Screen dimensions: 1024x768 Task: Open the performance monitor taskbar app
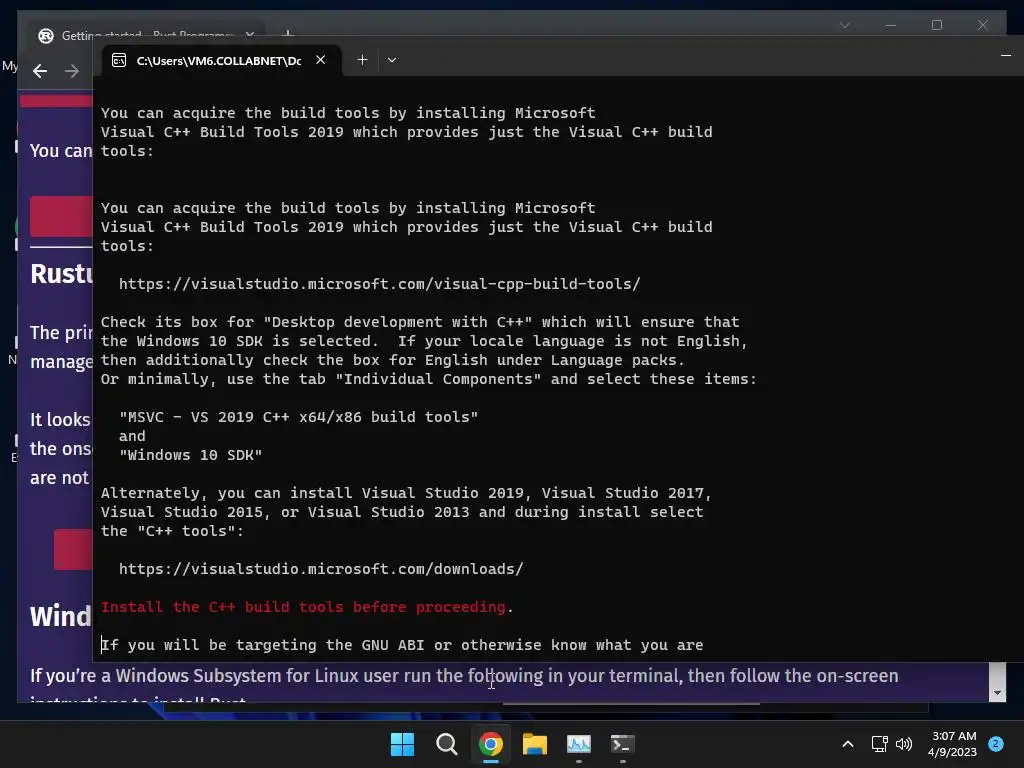(579, 744)
